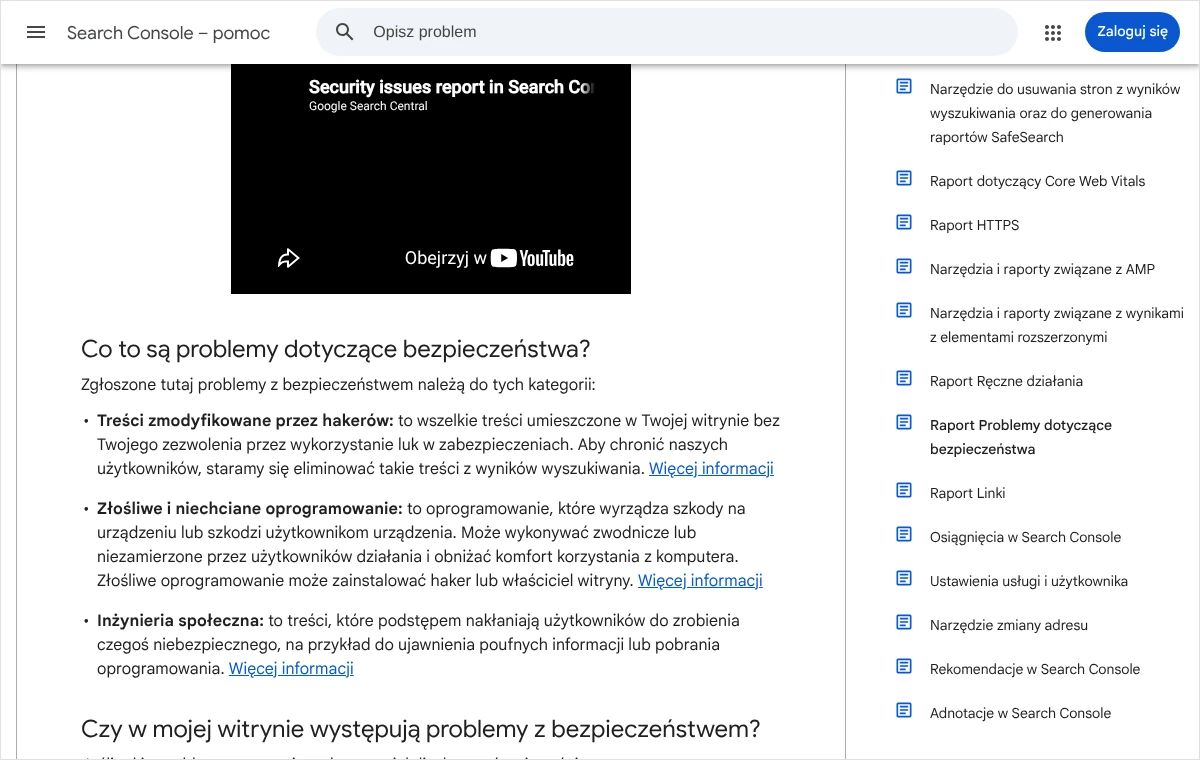This screenshot has height=760, width=1200.
Task: Click the video share arrow icon
Action: point(288,258)
